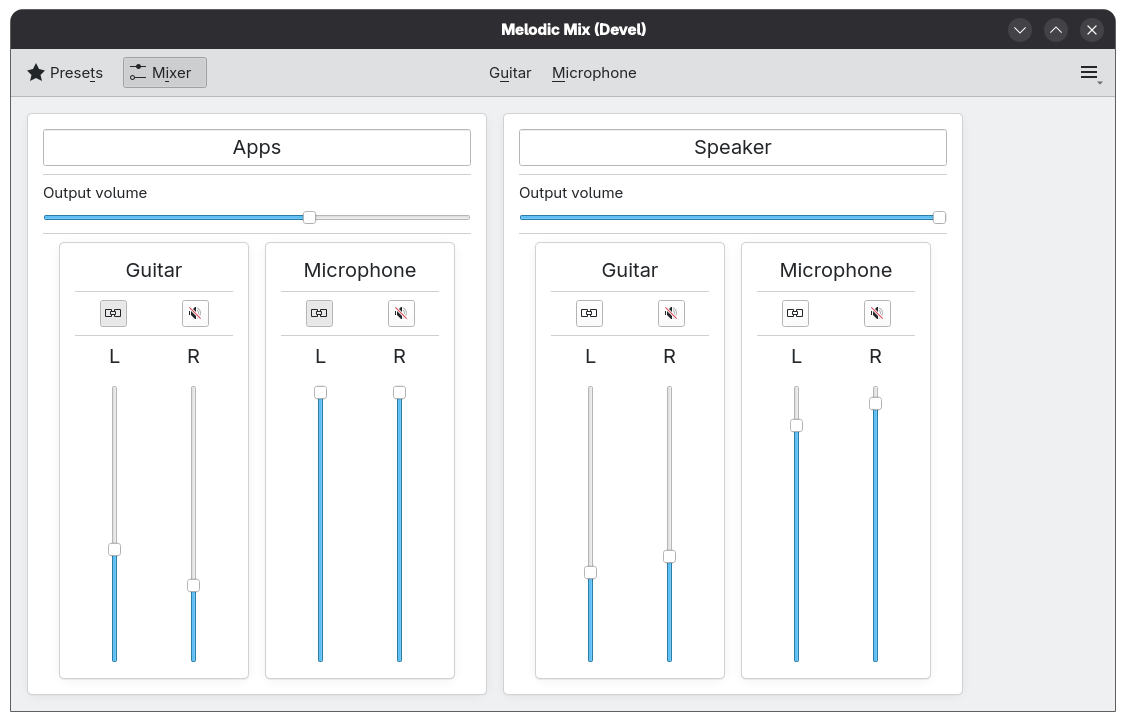Image resolution: width=1126 pixels, height=722 pixels.
Task: Click Speaker Guitar right channel slider handle
Action: (x=669, y=556)
